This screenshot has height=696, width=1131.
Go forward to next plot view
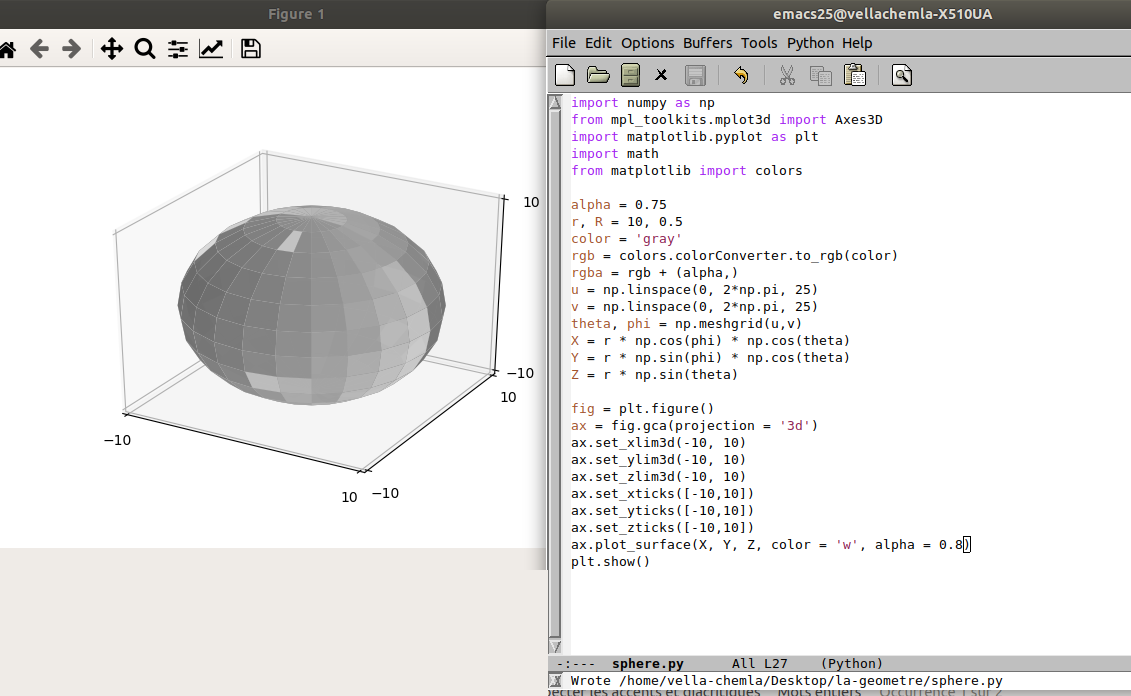pyautogui.click(x=71, y=49)
